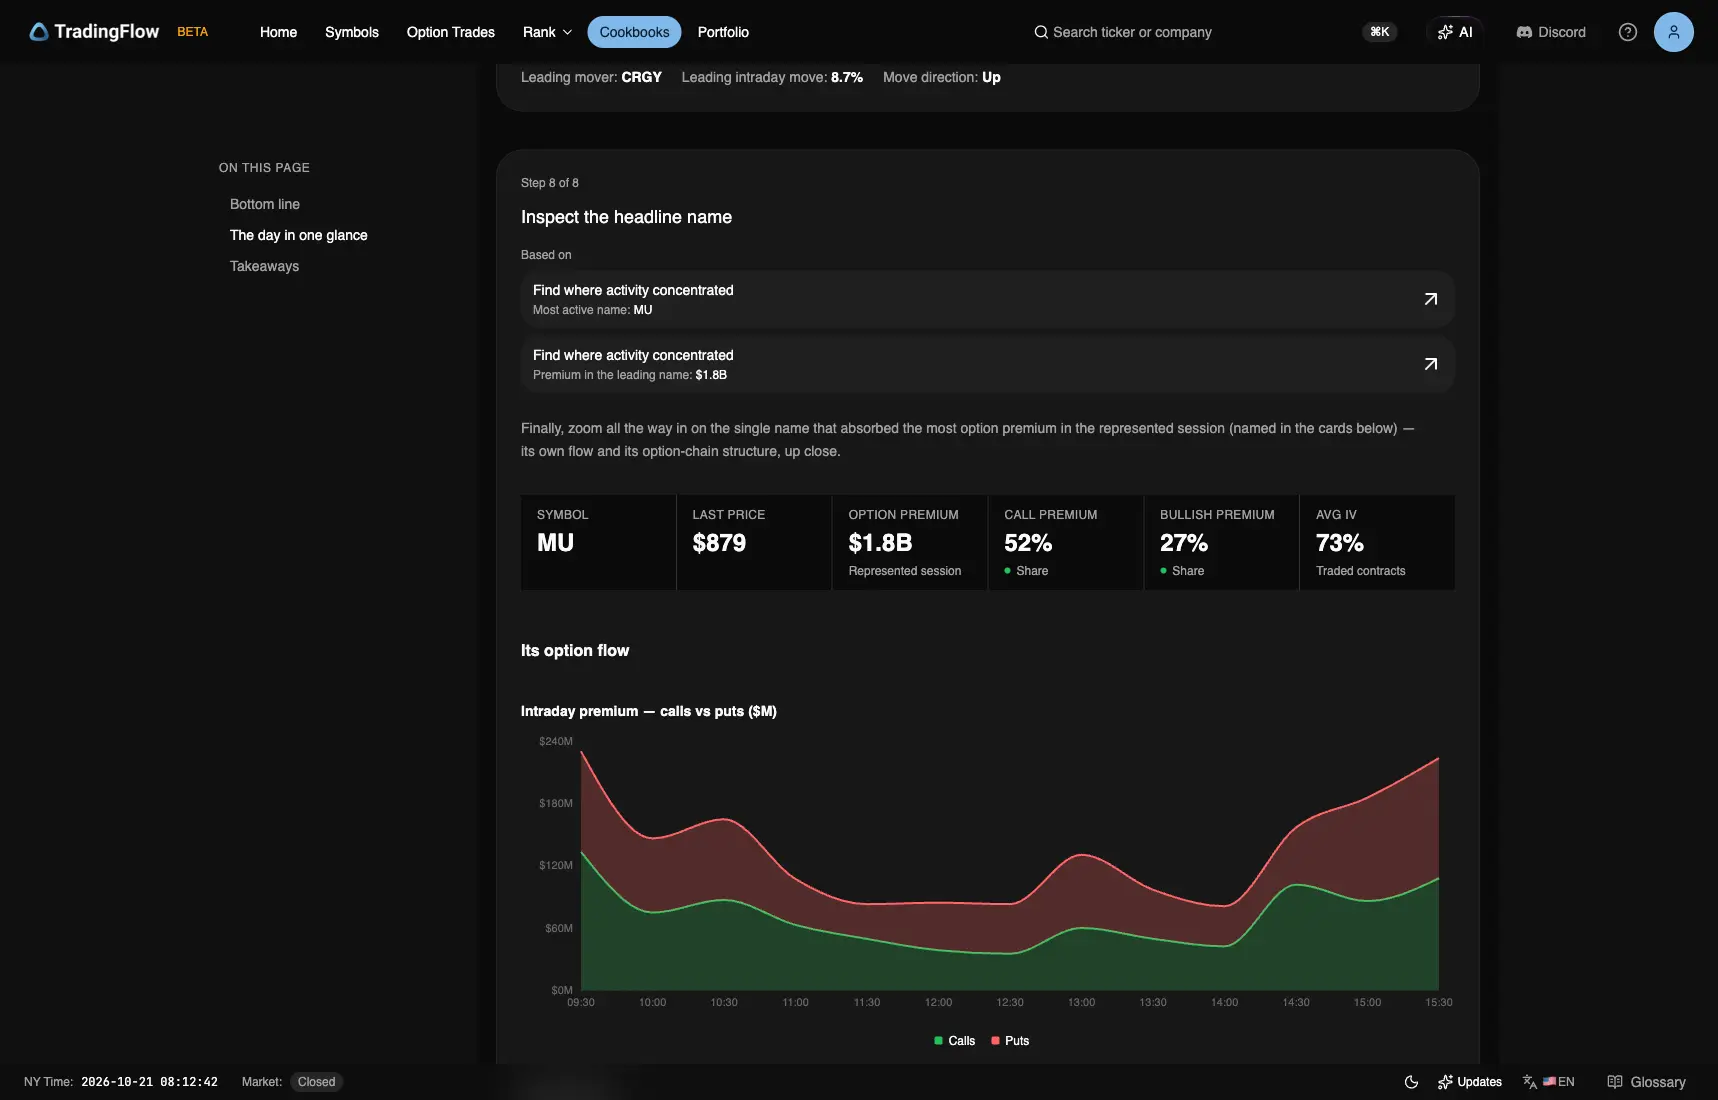1718x1100 pixels.
Task: Click the 52% call premium value
Action: [x=1028, y=543]
